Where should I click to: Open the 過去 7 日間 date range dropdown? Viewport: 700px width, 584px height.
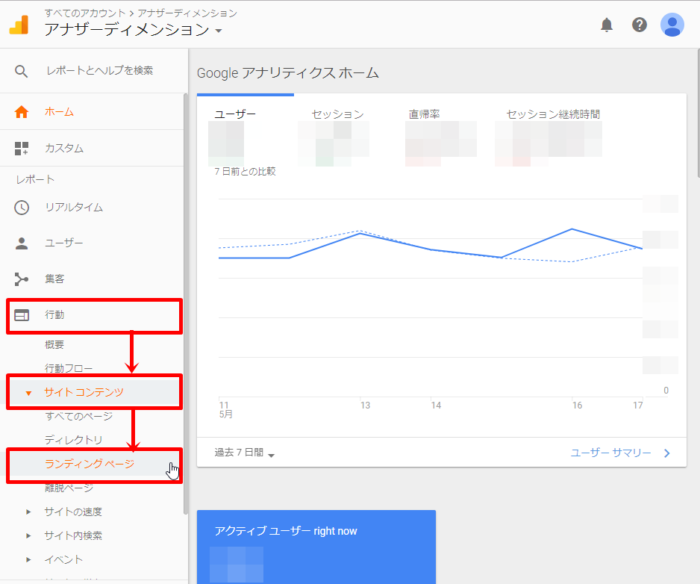(x=245, y=453)
